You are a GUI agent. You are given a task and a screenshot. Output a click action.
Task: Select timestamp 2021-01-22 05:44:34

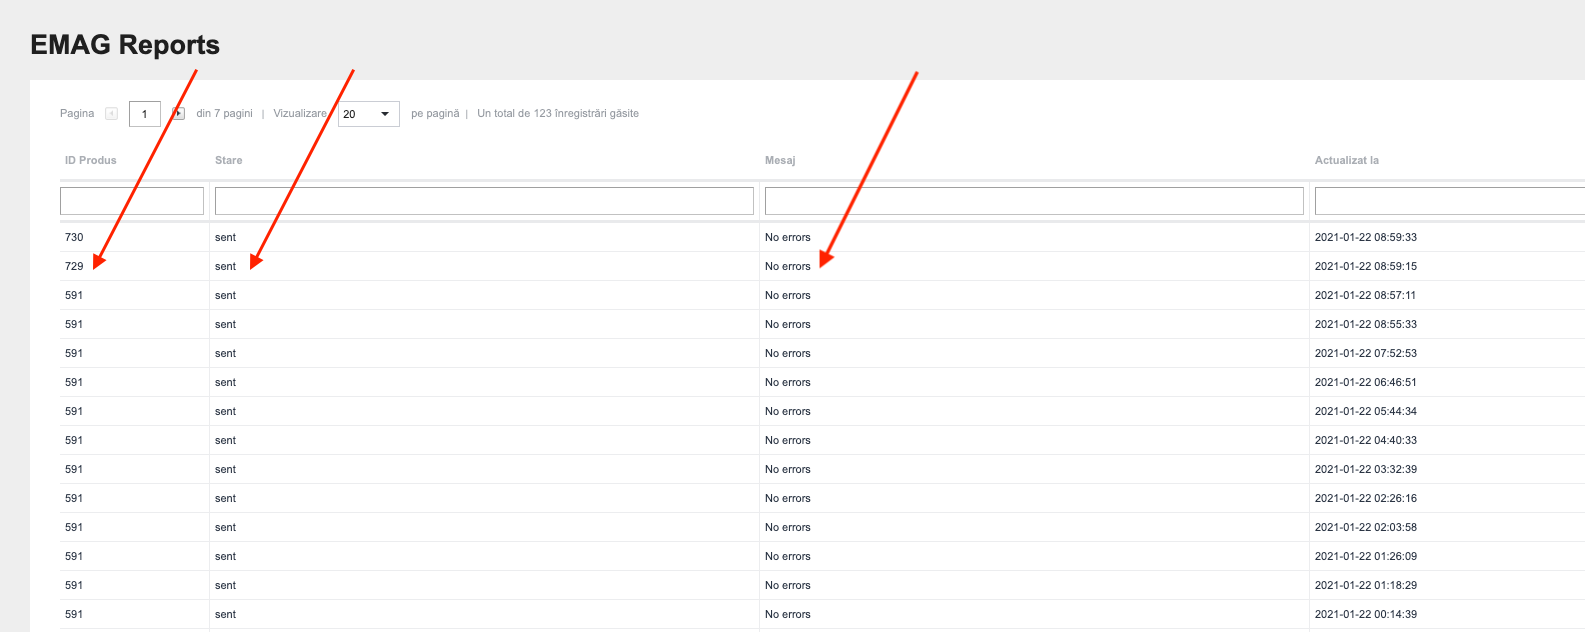coord(1366,411)
